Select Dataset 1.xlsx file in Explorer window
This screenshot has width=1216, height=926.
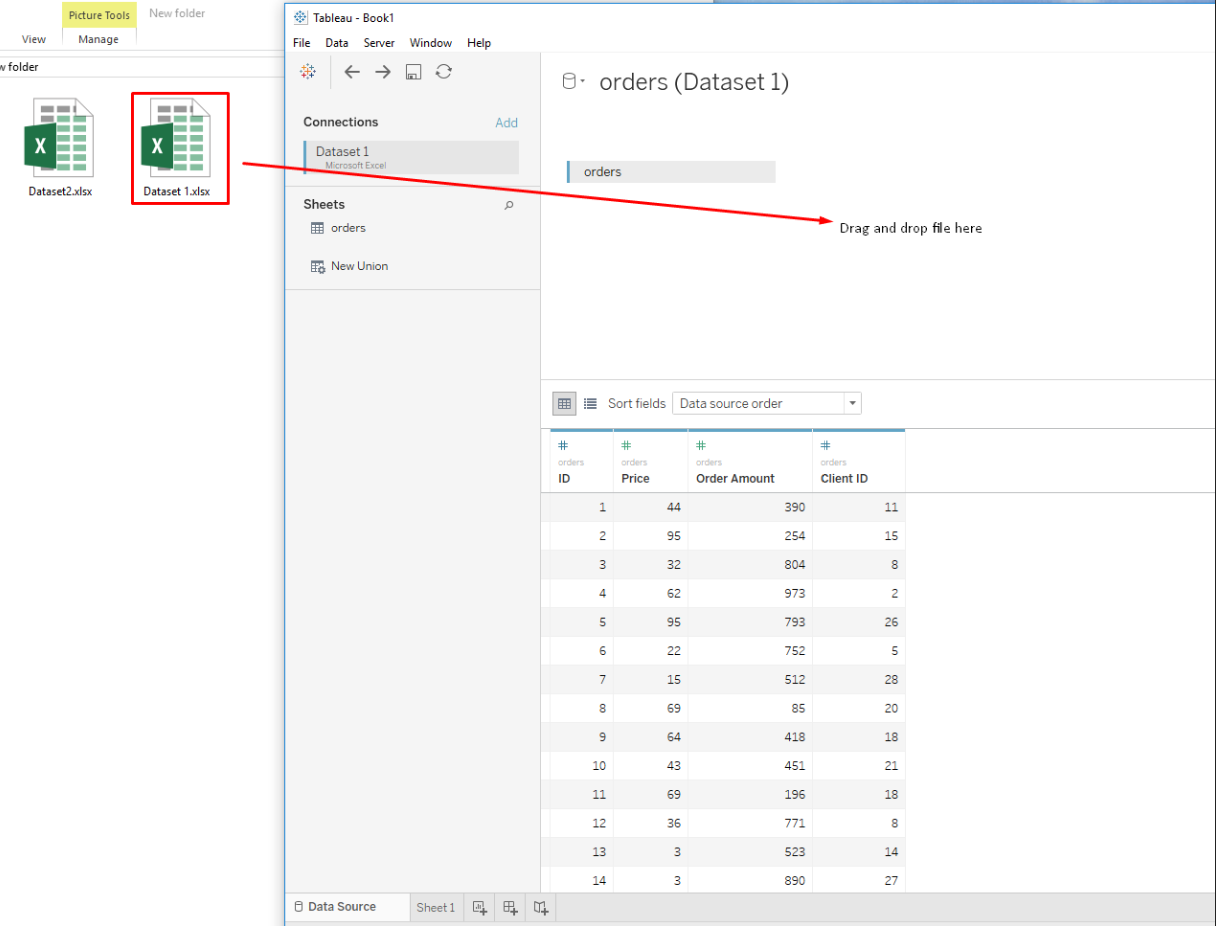177,148
